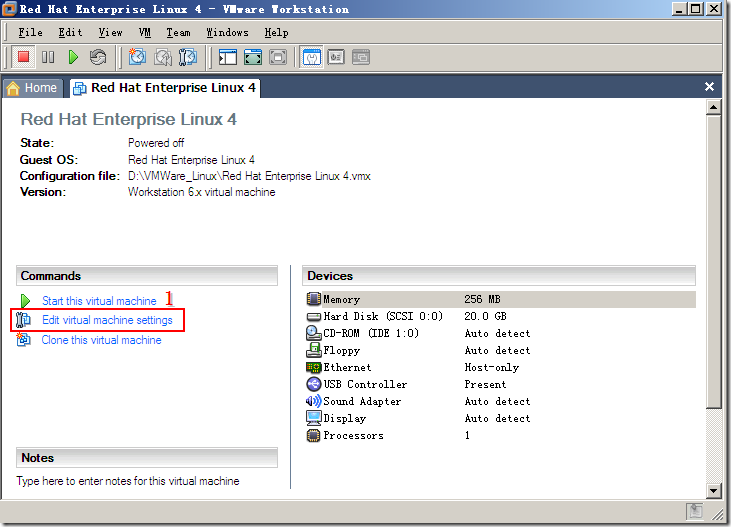Click the Home tab house icon

13,88
